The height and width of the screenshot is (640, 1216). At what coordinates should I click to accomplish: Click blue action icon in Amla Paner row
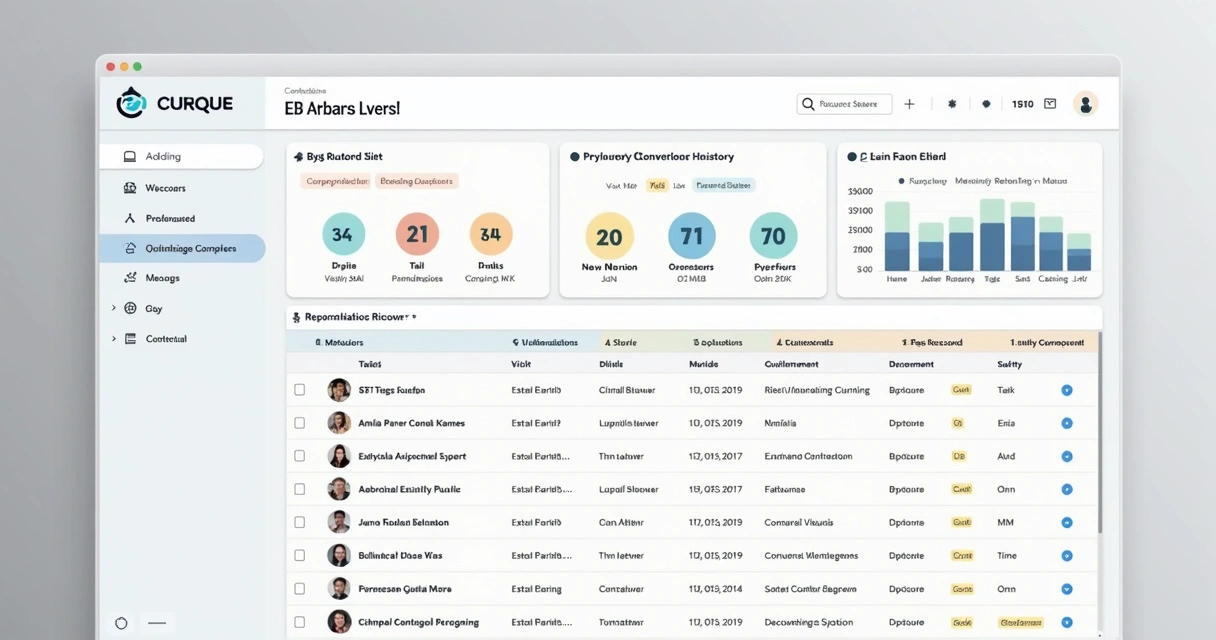pyautogui.click(x=1067, y=423)
